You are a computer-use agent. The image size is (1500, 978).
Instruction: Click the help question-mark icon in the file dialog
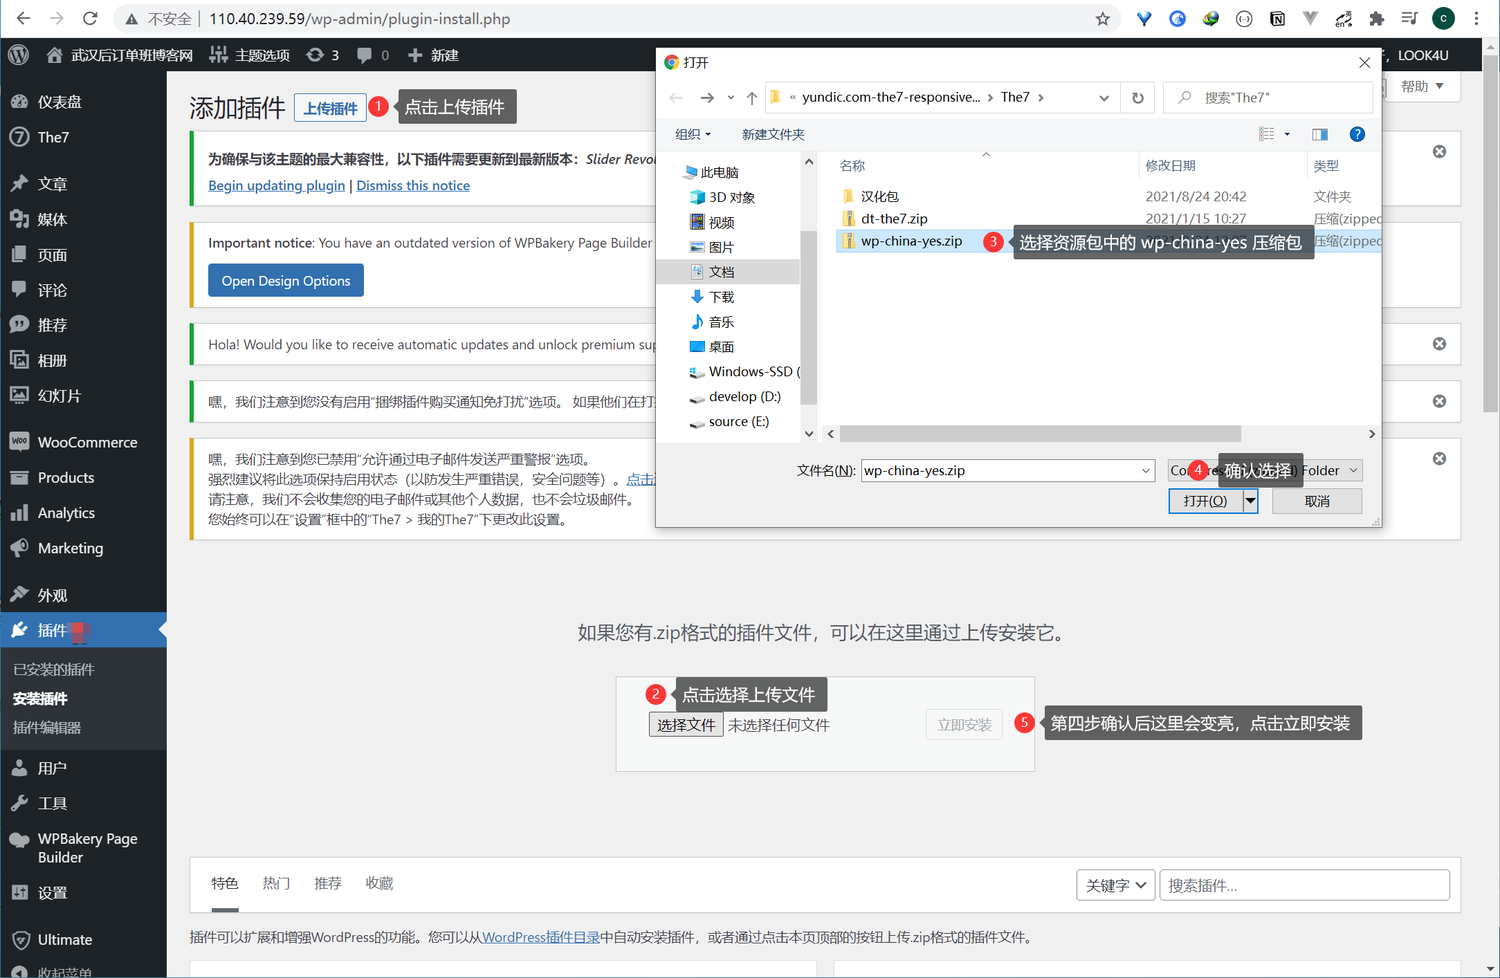1357,134
